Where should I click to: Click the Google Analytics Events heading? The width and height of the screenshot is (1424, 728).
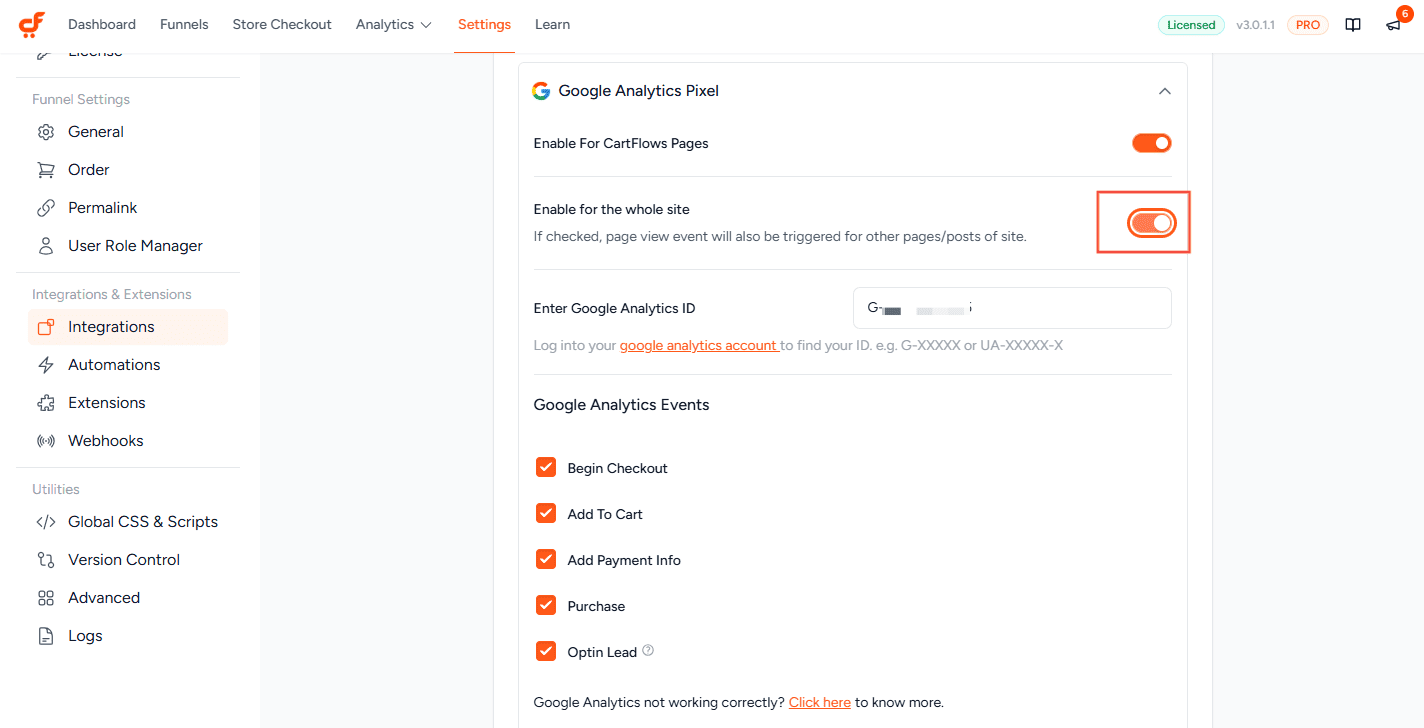click(x=622, y=405)
